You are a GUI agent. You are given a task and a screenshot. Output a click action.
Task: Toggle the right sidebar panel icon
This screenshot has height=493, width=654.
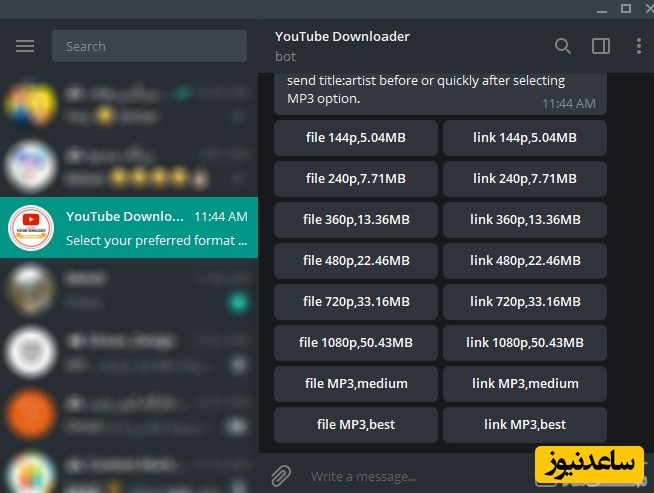tap(601, 46)
